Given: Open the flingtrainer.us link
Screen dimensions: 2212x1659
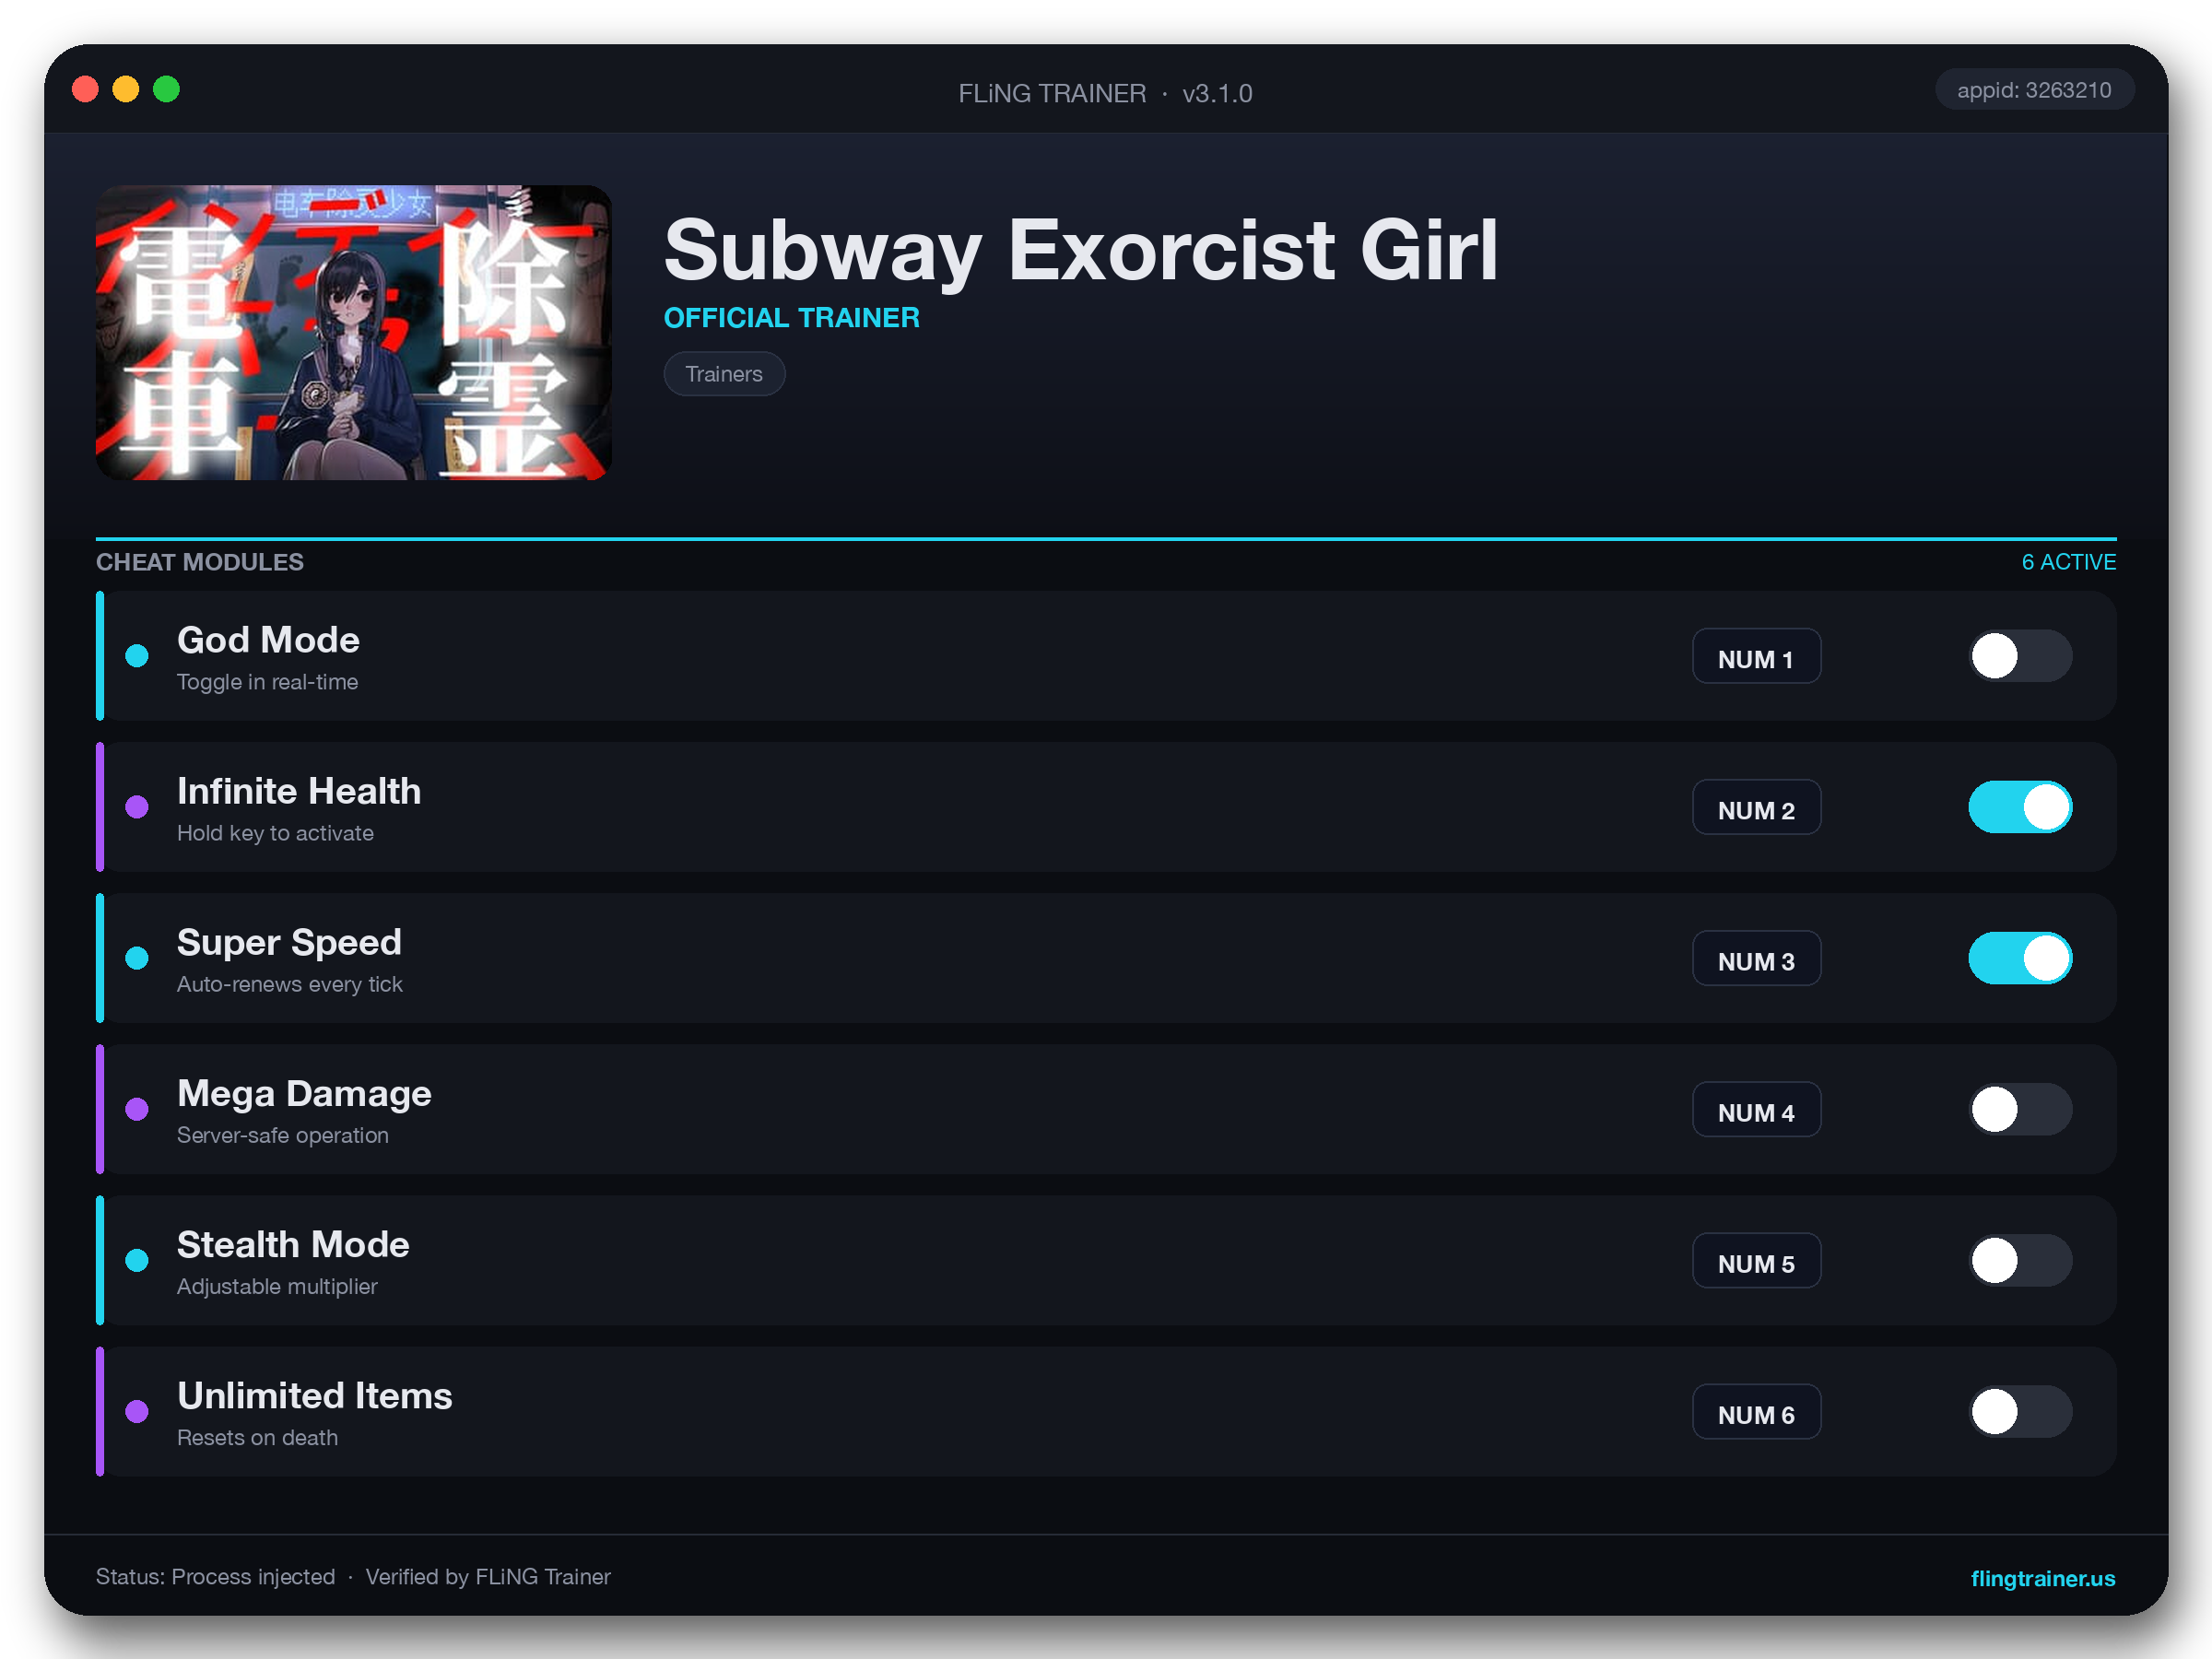Looking at the screenshot, I should (x=2042, y=1578).
